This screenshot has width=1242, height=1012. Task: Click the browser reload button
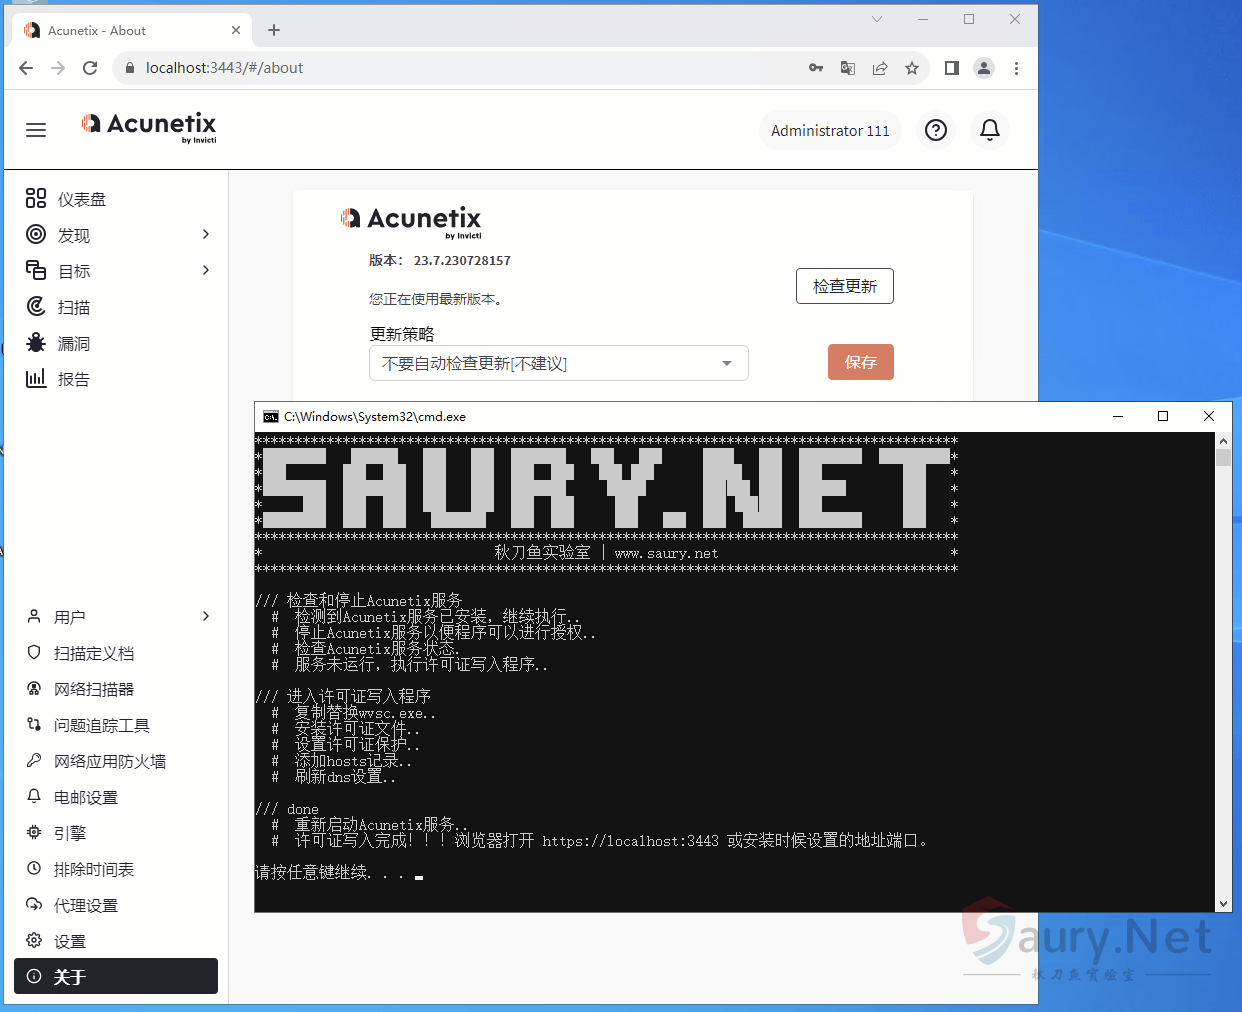pyautogui.click(x=90, y=68)
